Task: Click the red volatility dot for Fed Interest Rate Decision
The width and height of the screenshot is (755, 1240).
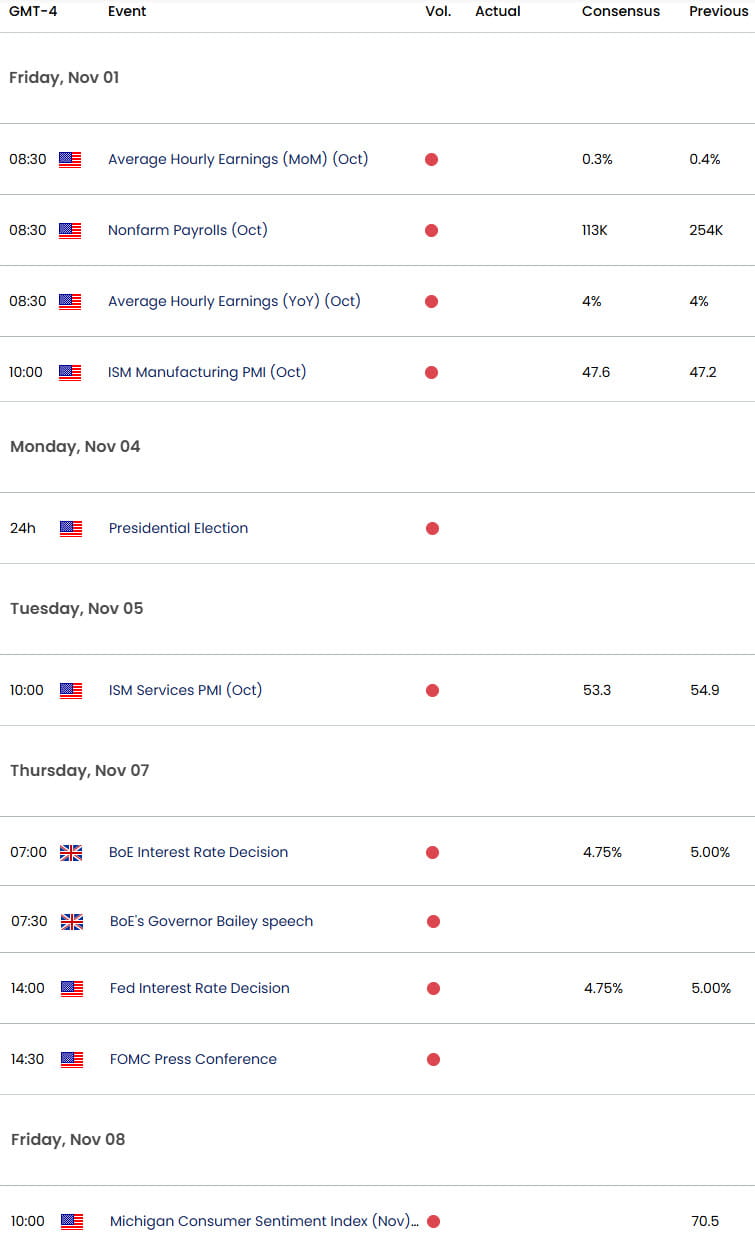Action: point(433,988)
